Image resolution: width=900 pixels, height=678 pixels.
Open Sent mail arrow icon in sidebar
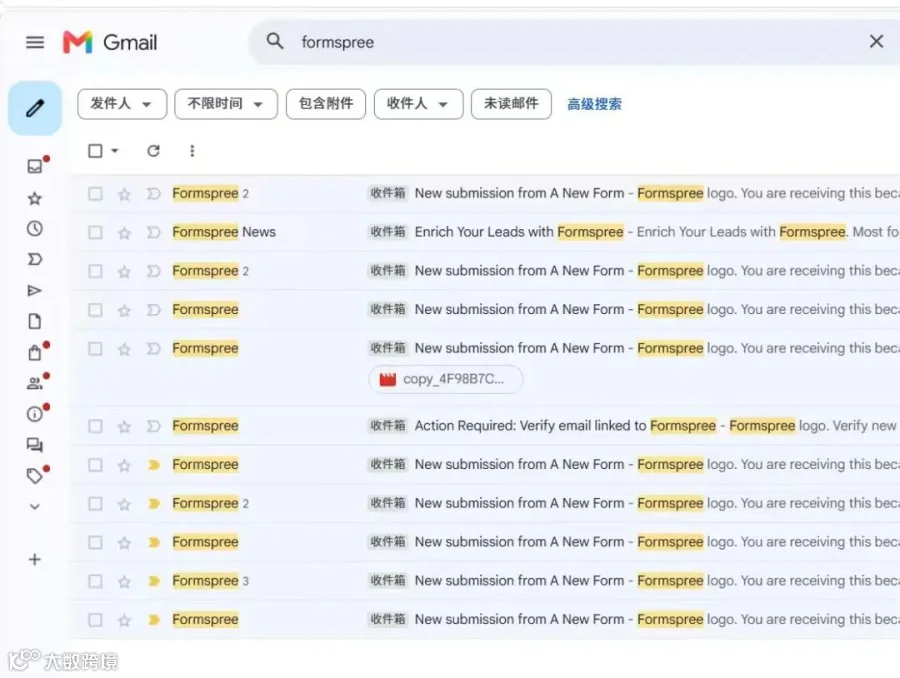pyautogui.click(x=35, y=290)
